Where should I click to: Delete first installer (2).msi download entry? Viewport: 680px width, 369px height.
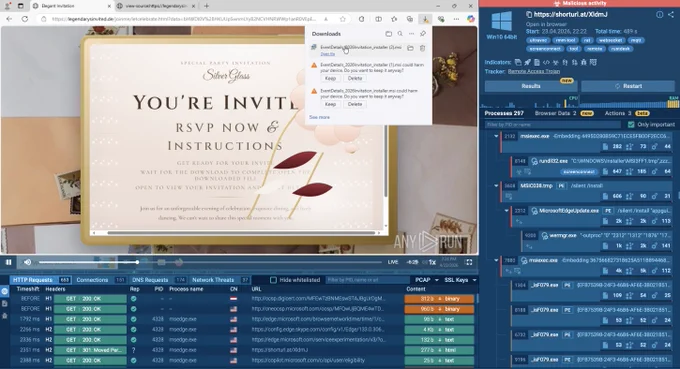tap(422, 48)
